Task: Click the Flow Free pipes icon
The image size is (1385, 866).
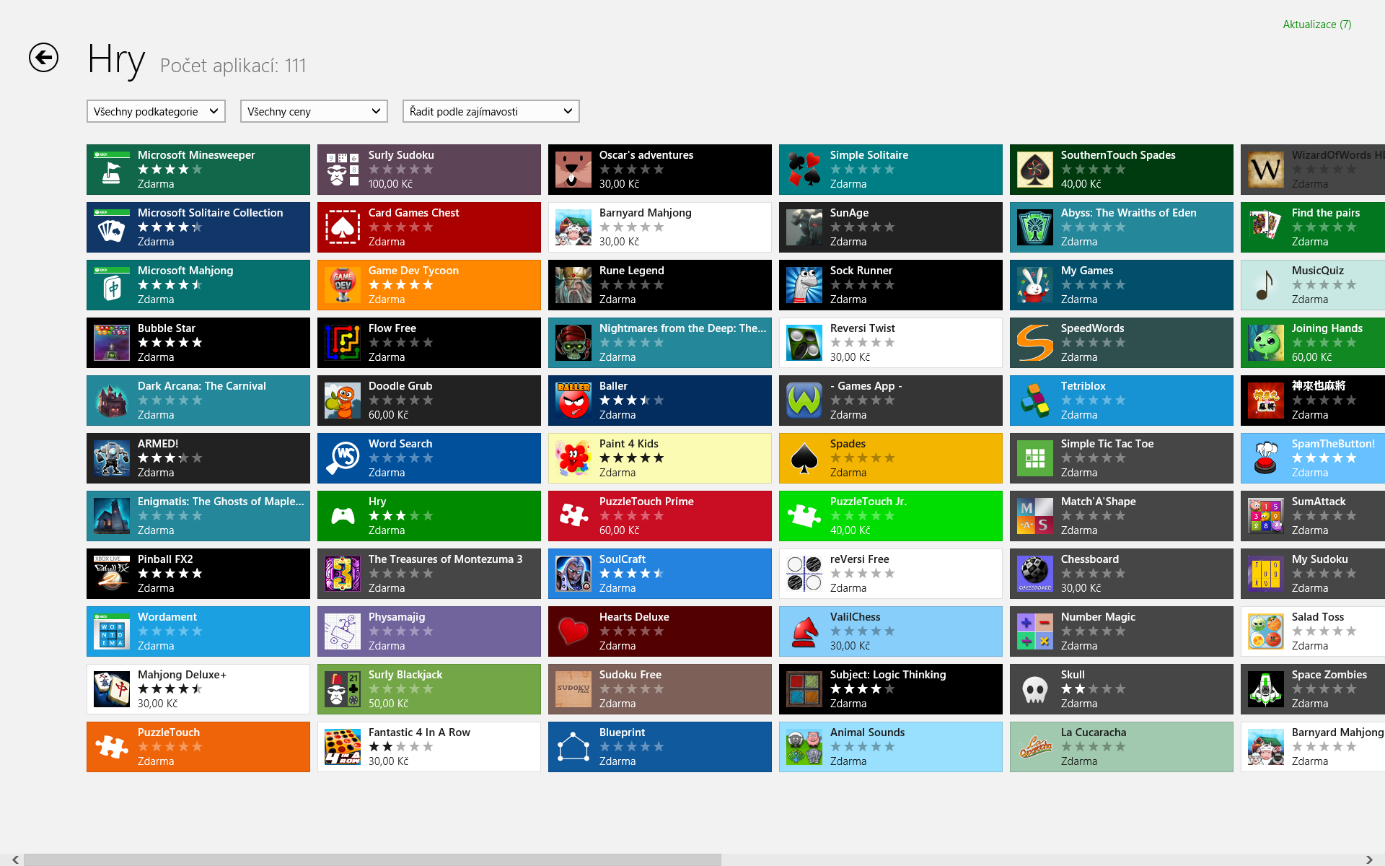Action: pos(343,343)
